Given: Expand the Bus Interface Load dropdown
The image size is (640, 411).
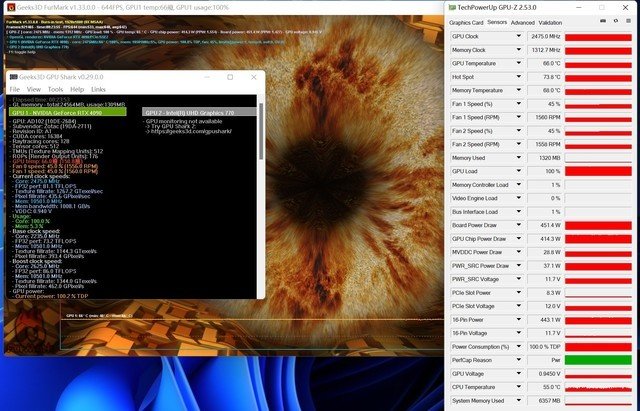Looking at the screenshot, I should point(518,211).
